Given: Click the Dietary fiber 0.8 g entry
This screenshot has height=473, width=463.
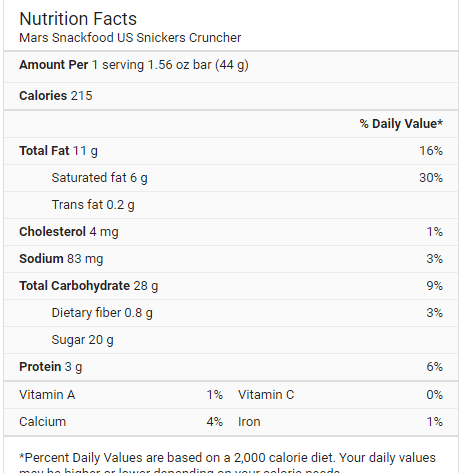Looking at the screenshot, I should [x=102, y=313].
